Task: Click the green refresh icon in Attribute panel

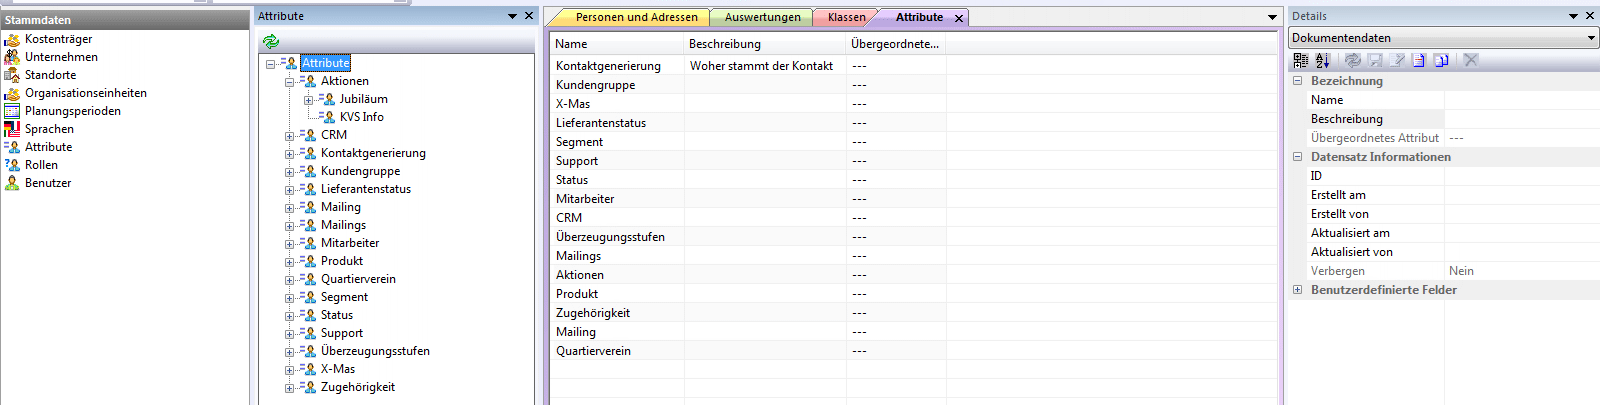Action: coord(270,41)
